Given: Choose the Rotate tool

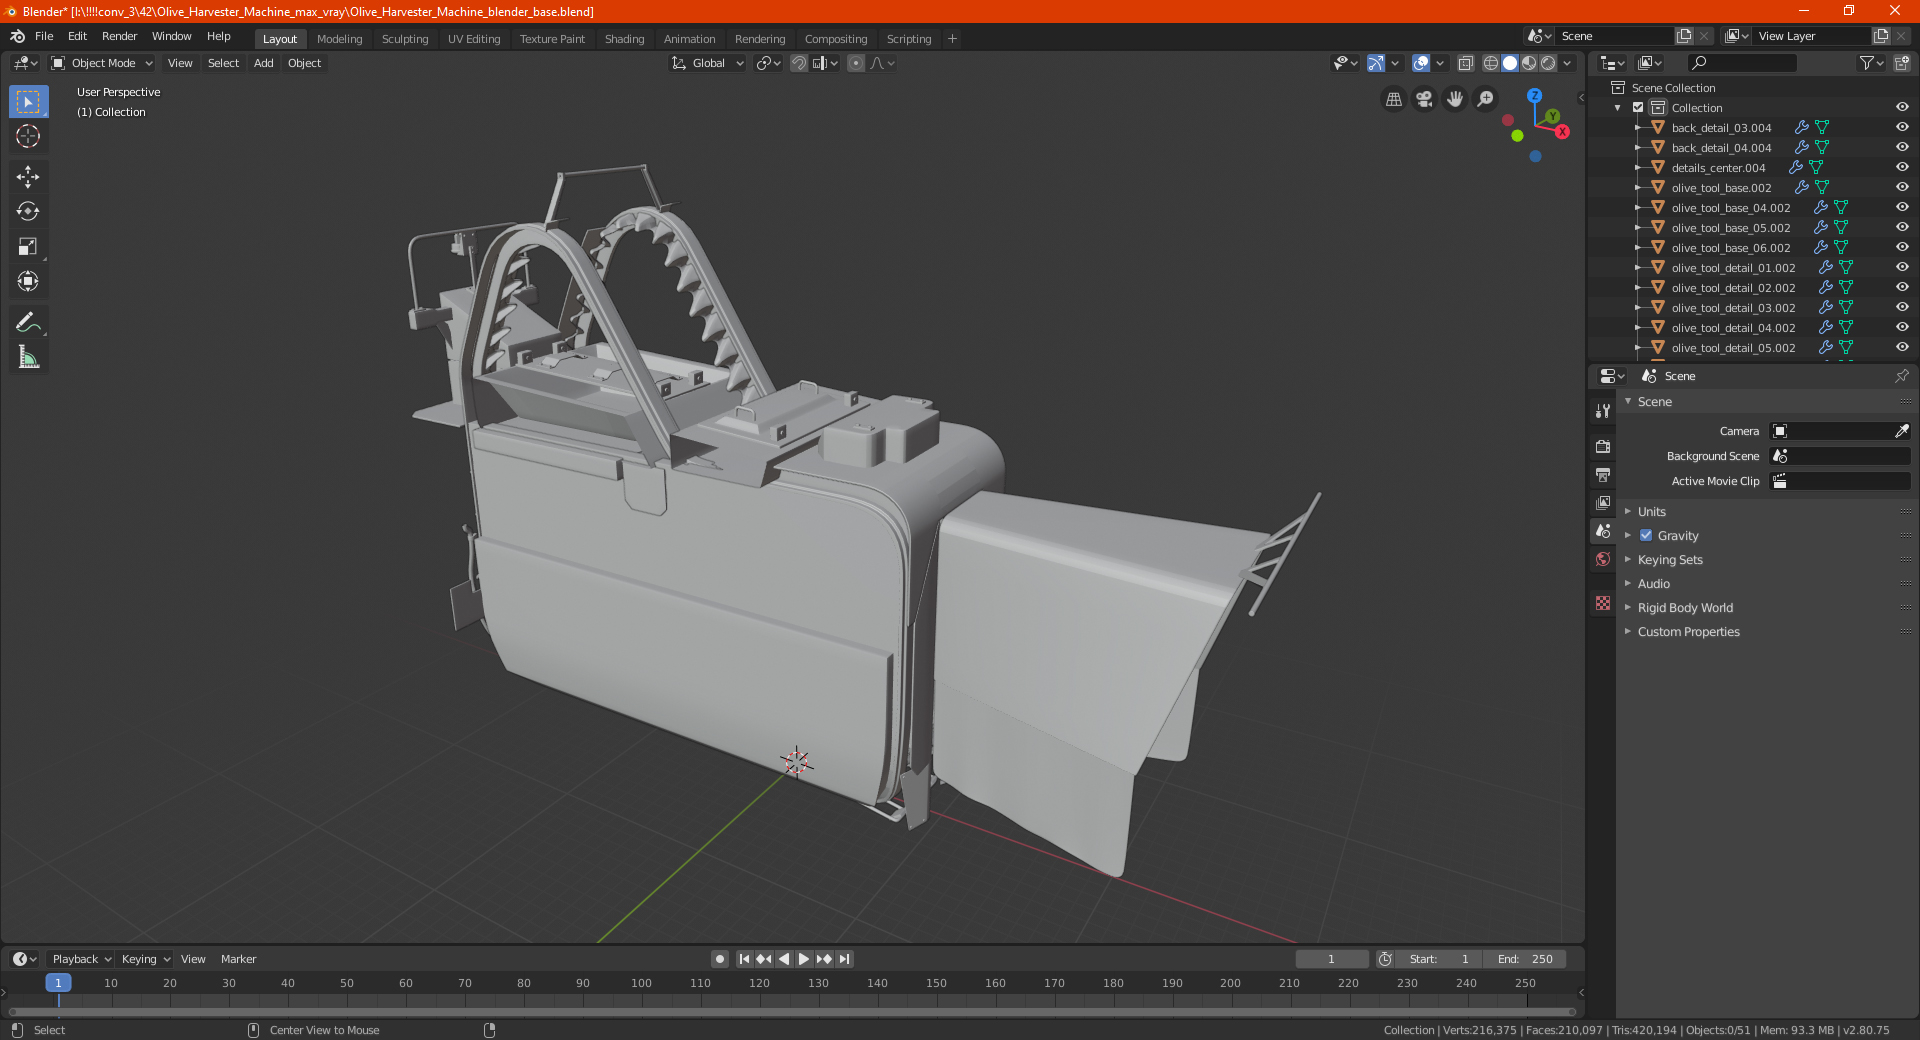Looking at the screenshot, I should (28, 212).
